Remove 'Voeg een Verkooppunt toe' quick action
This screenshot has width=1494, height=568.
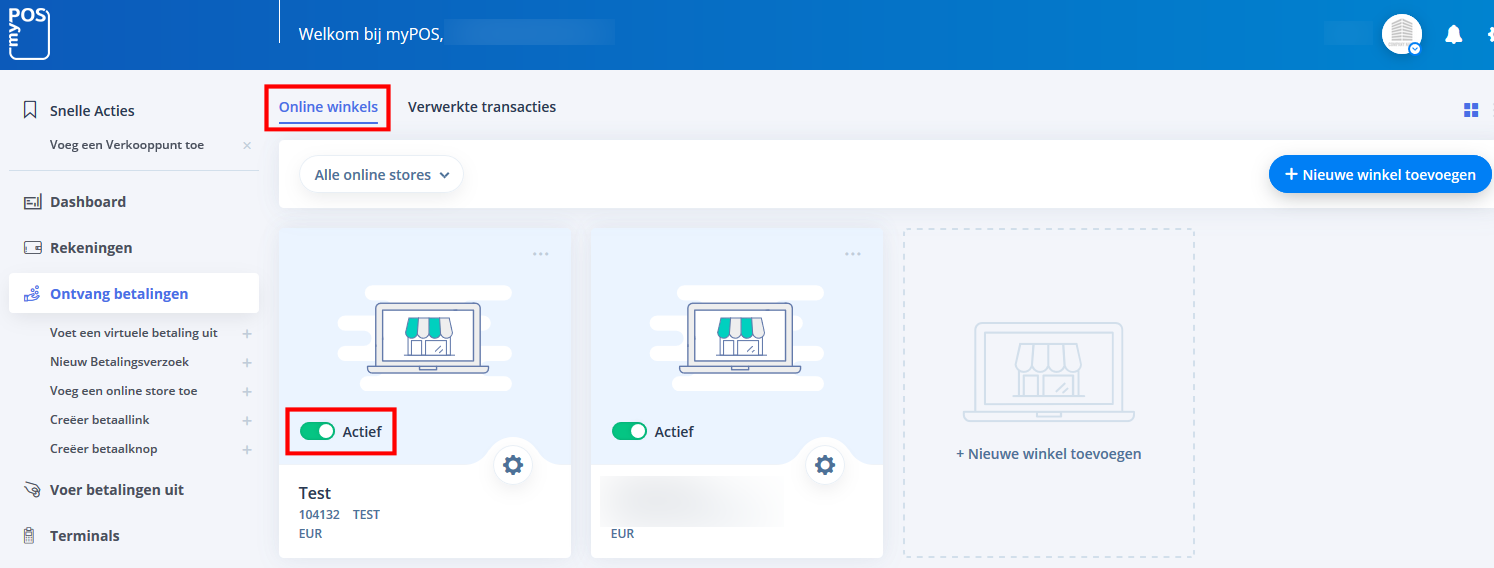click(247, 146)
